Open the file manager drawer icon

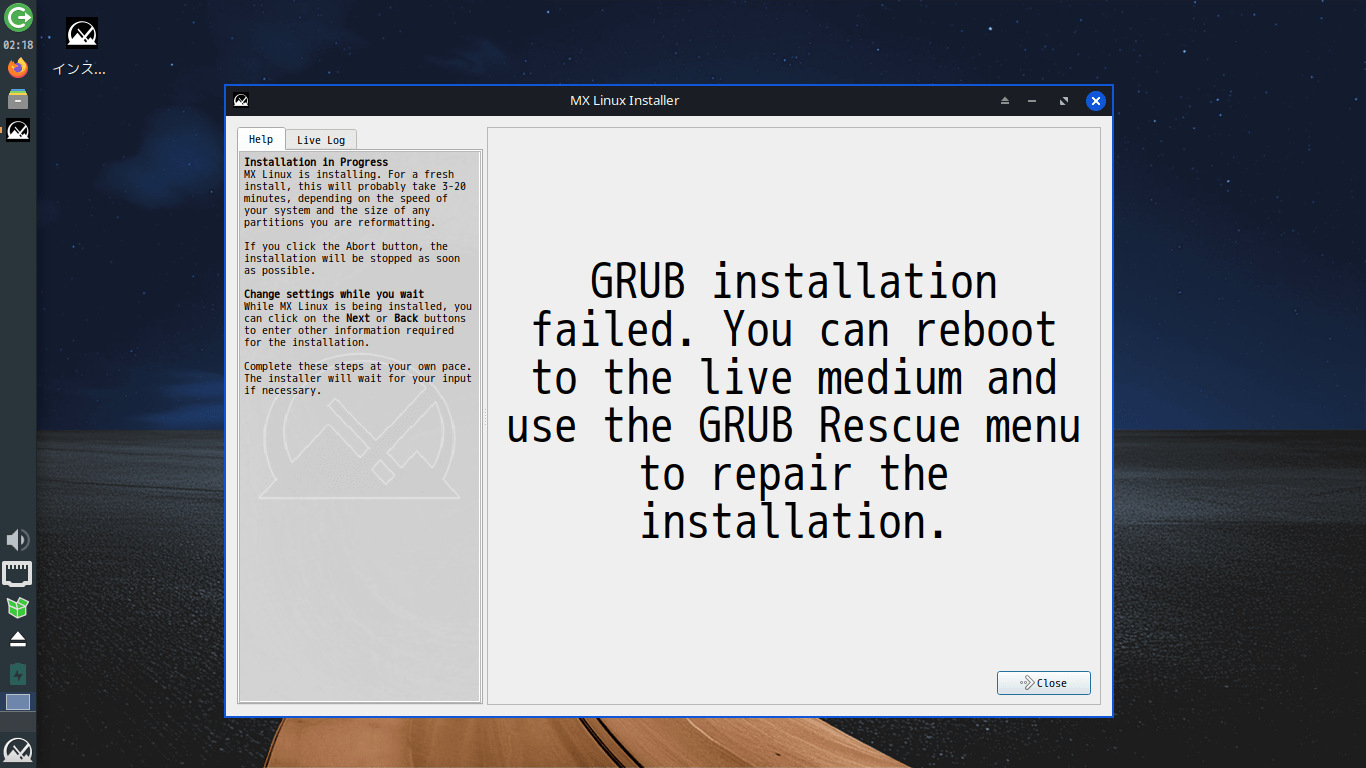(18, 98)
